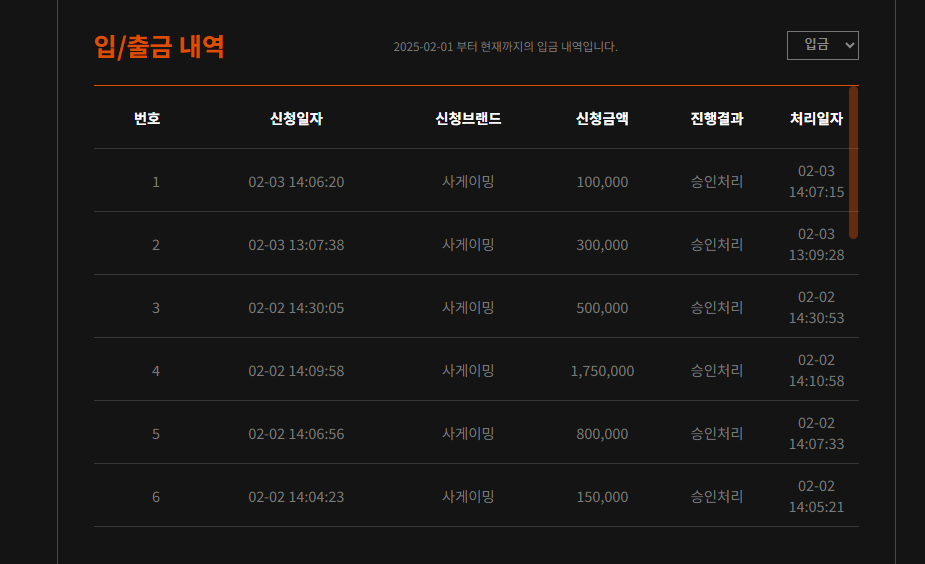
Task: Click the 1,750,000 amount cell
Action: pyautogui.click(x=602, y=371)
